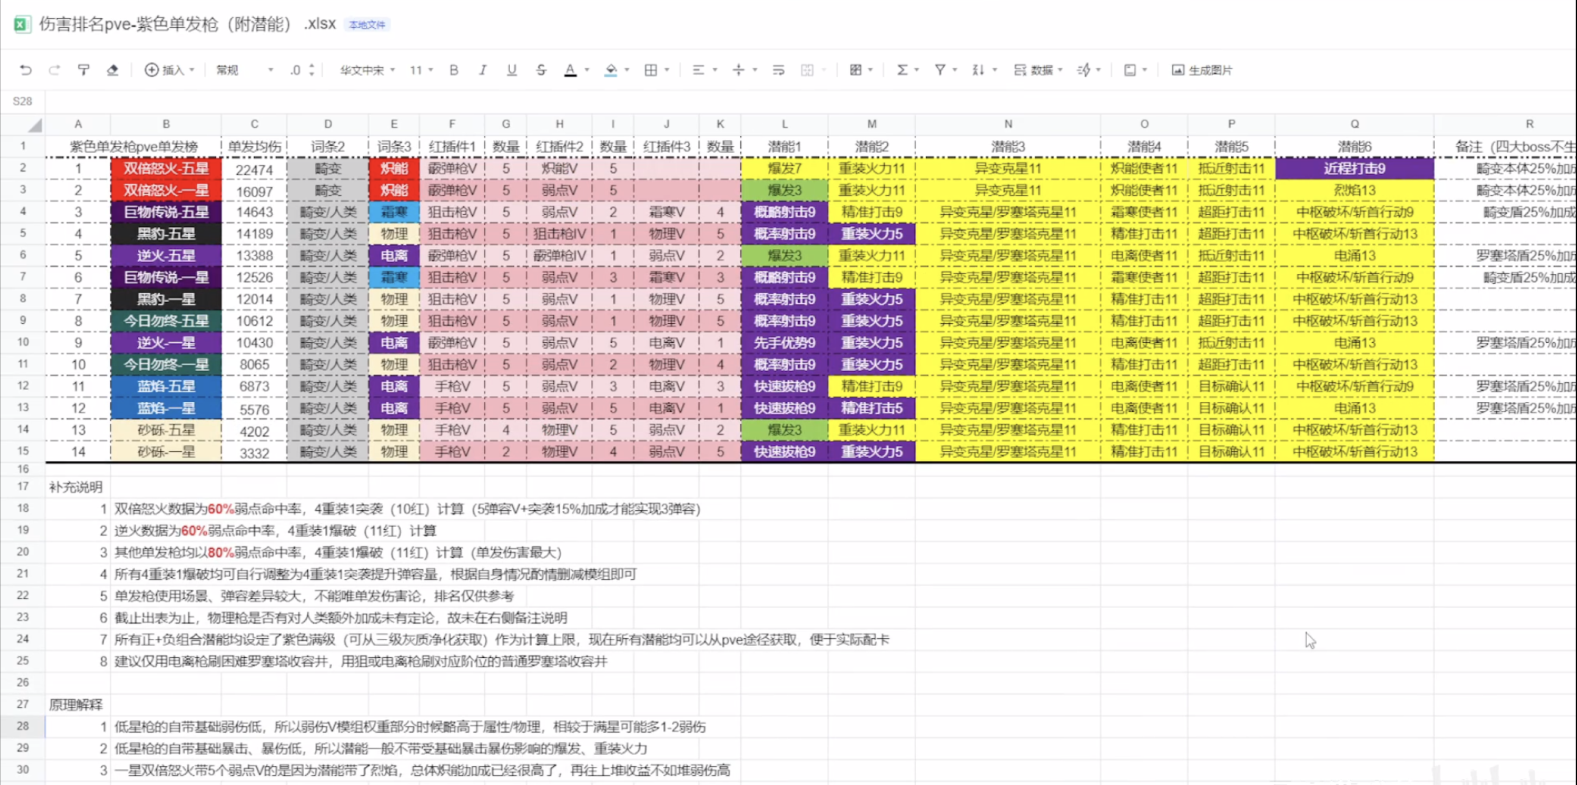The image size is (1577, 785).
Task: Click the table style grid icon
Action: click(x=856, y=70)
